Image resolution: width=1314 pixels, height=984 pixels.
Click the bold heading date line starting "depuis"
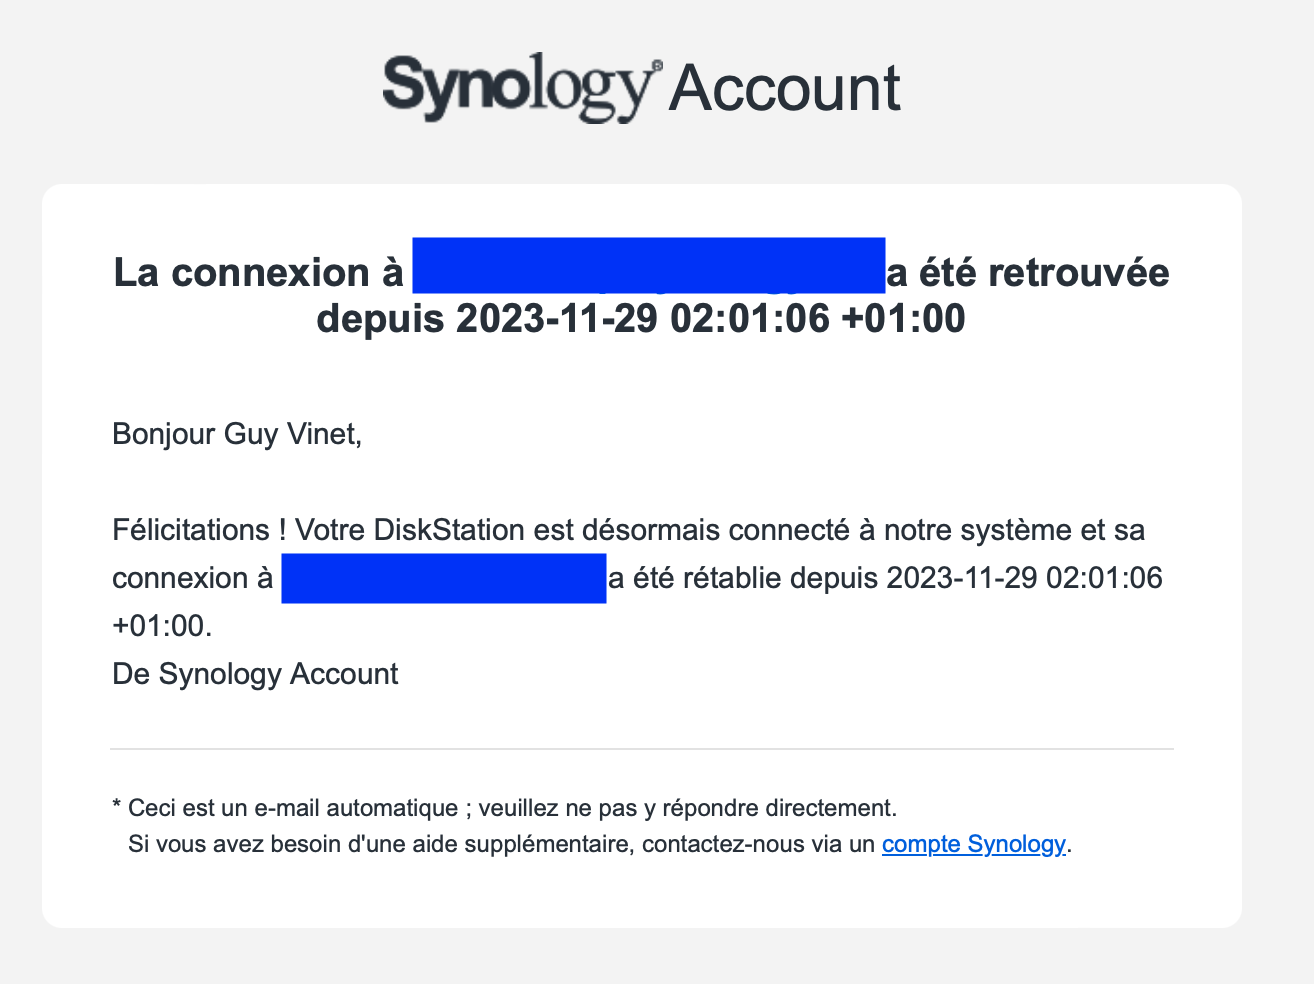[641, 319]
